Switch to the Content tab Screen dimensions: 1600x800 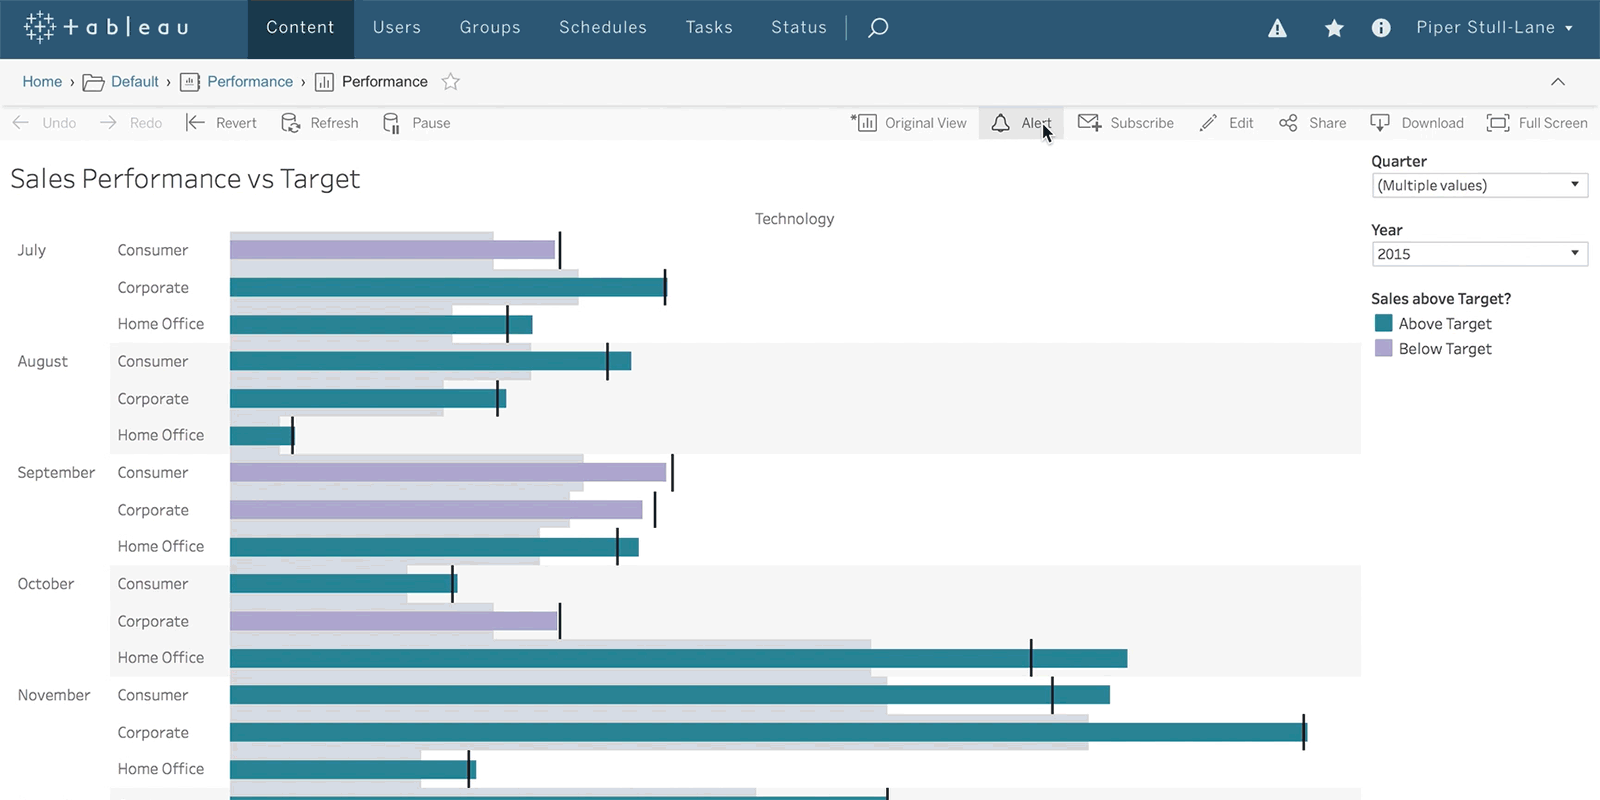pos(300,28)
